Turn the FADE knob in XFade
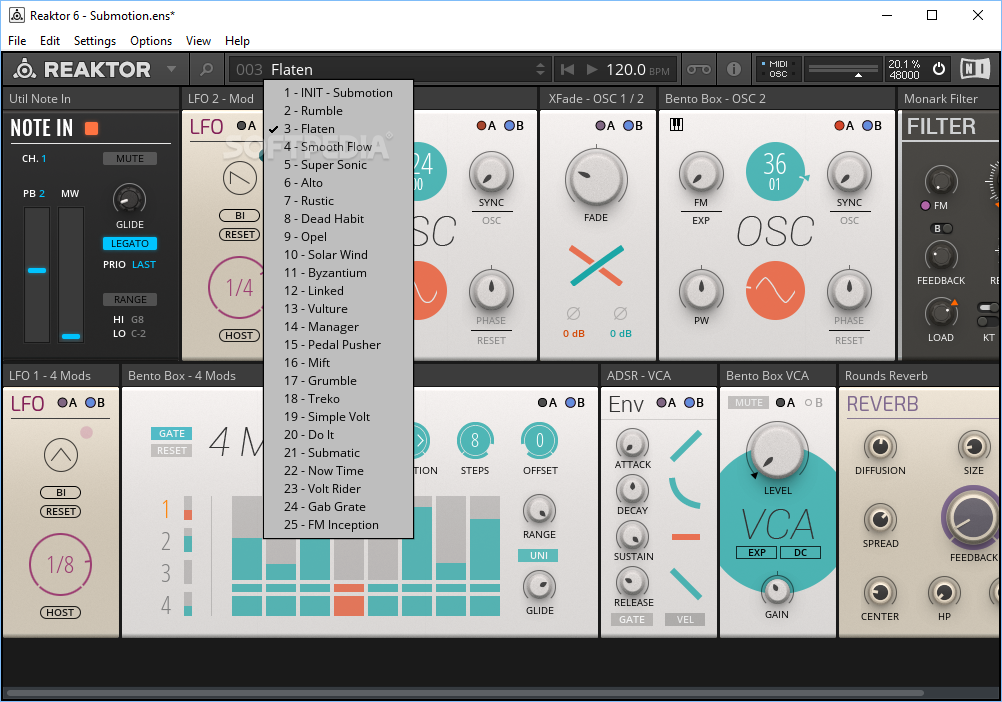 tap(596, 178)
